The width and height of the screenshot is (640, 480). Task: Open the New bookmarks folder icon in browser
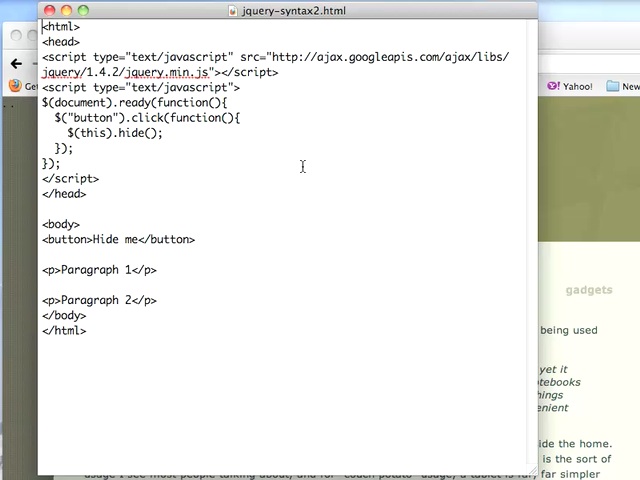tap(612, 86)
